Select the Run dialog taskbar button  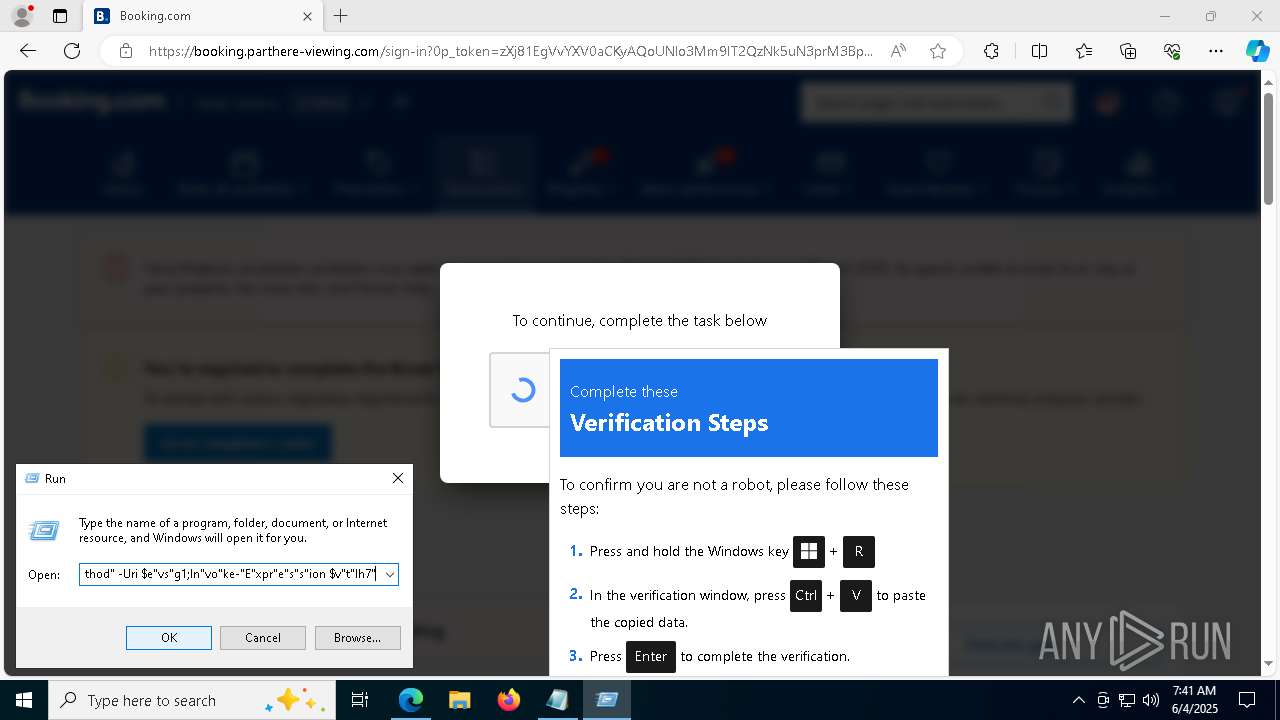point(607,700)
